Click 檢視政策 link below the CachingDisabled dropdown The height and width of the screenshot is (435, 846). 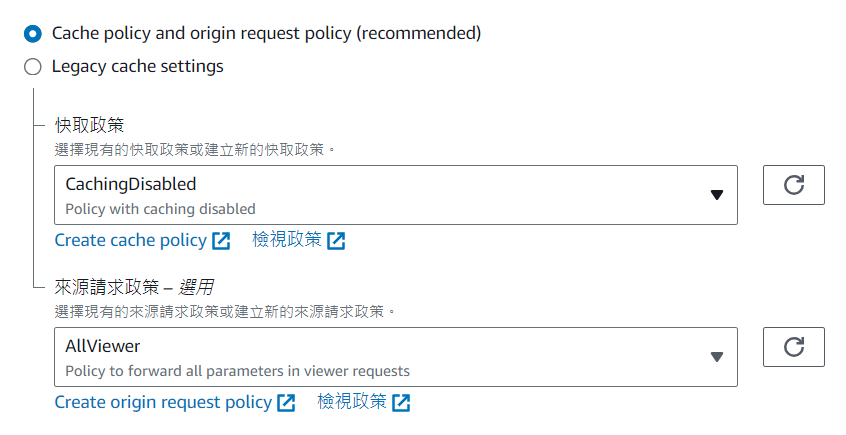click(286, 240)
